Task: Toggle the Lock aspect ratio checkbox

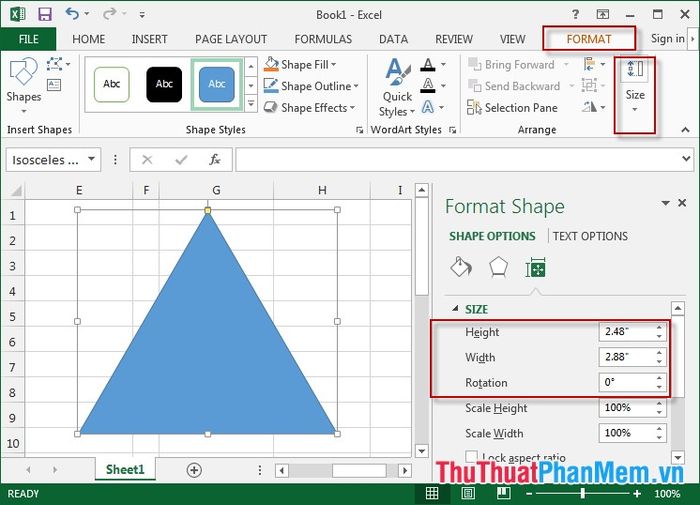Action: coord(471,457)
